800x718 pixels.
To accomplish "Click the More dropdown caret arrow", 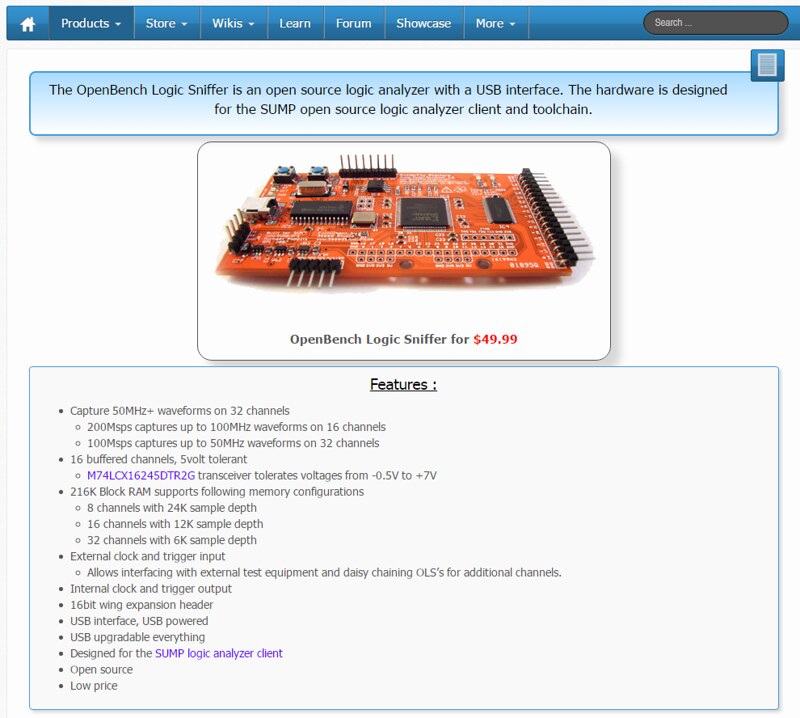I will pos(512,24).
